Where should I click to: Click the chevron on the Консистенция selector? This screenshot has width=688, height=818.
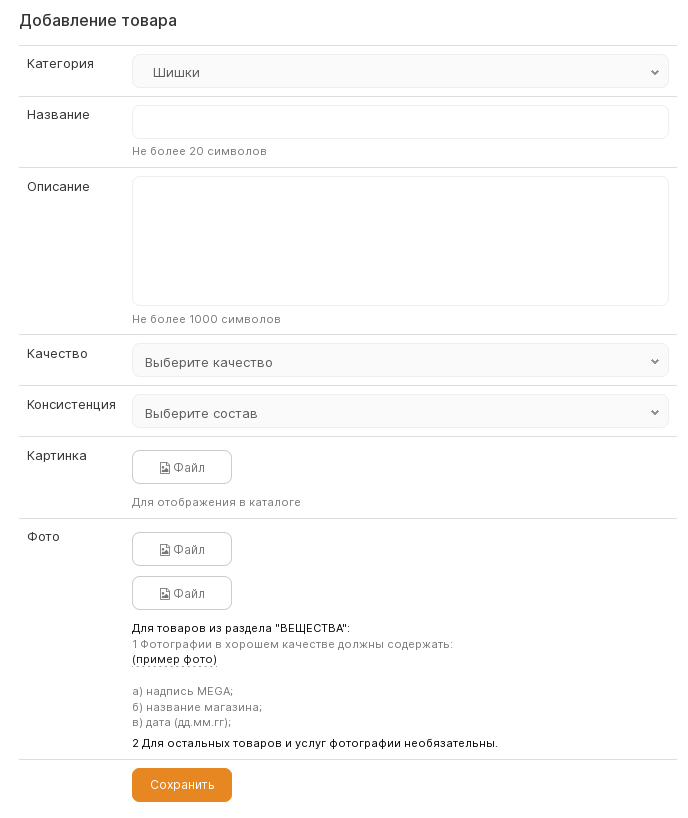pyautogui.click(x=655, y=412)
